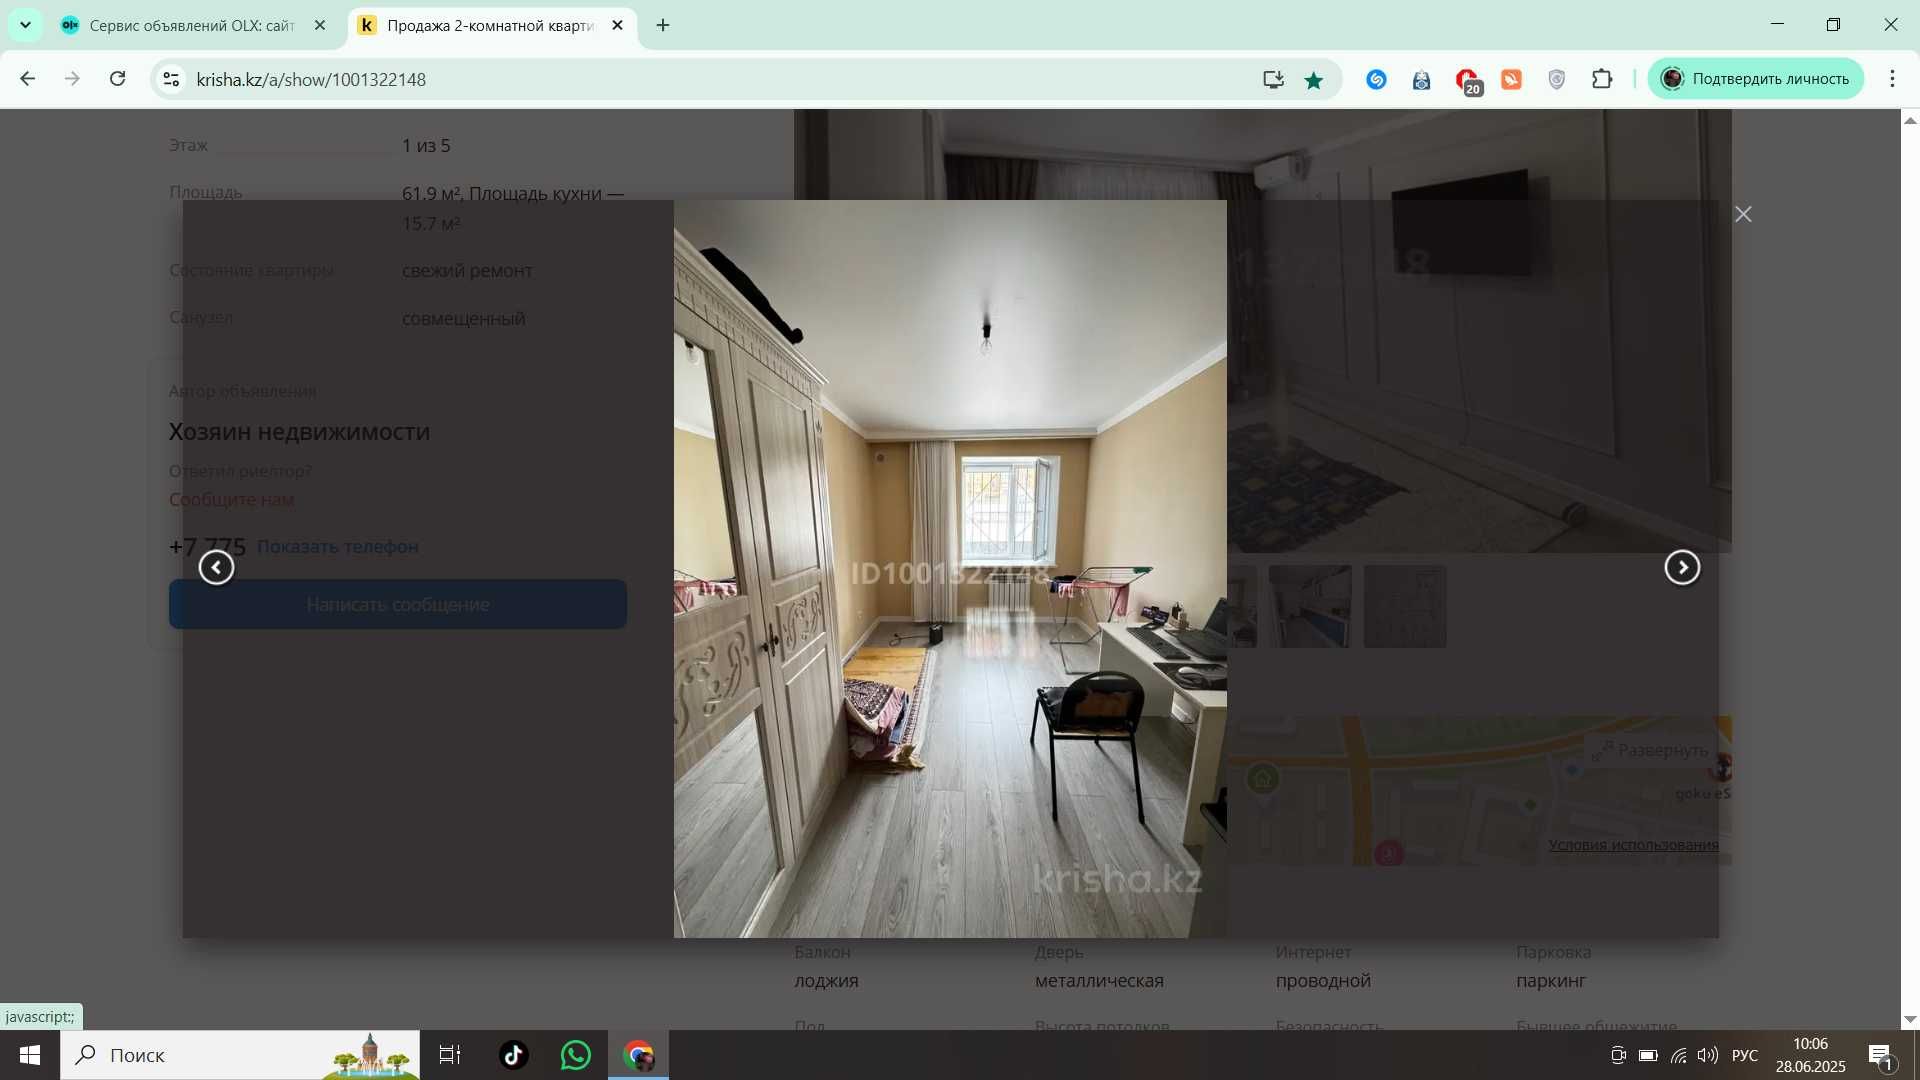The image size is (1920, 1080).
Task: Click the address bar URL
Action: [311, 79]
